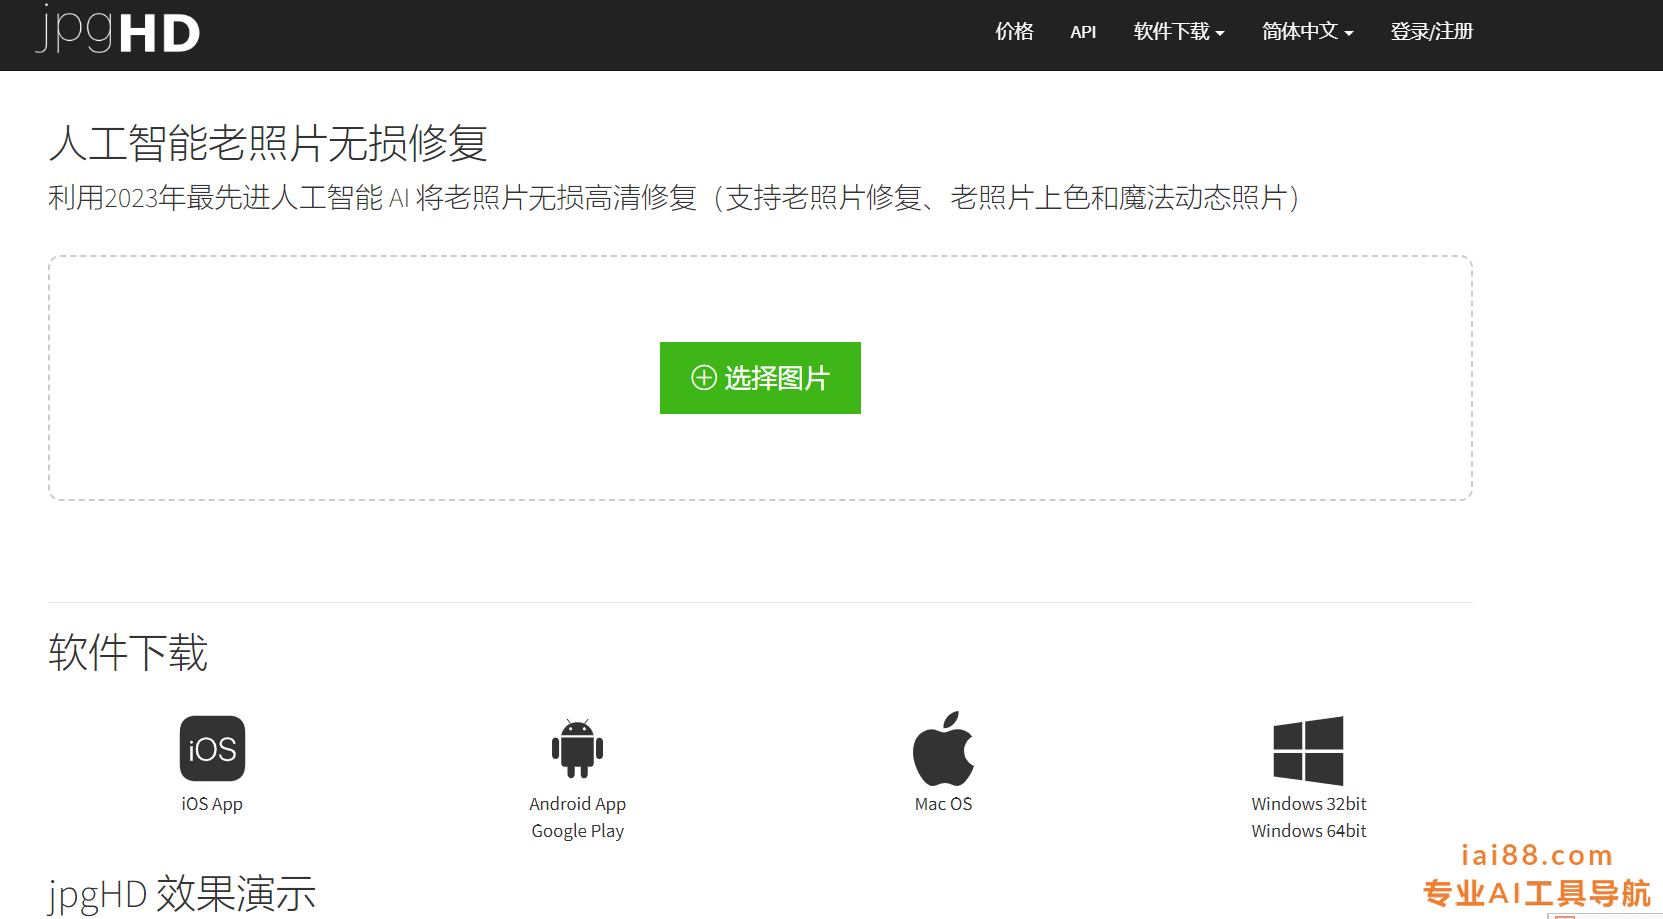Click the jpgHD 效果演示 heading
This screenshot has height=919, width=1663.
click(182, 894)
